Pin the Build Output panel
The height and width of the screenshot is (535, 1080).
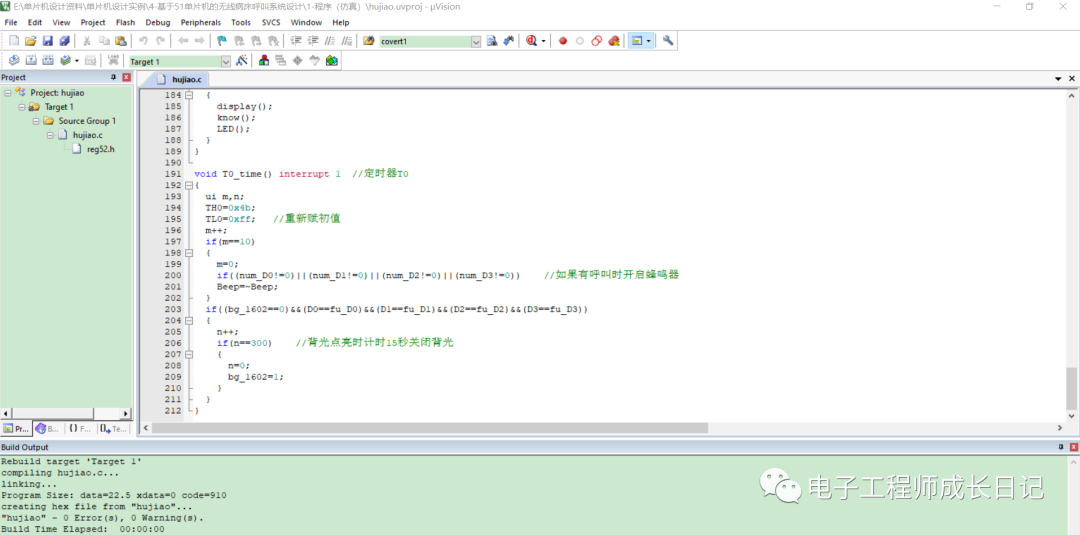[x=1061, y=447]
